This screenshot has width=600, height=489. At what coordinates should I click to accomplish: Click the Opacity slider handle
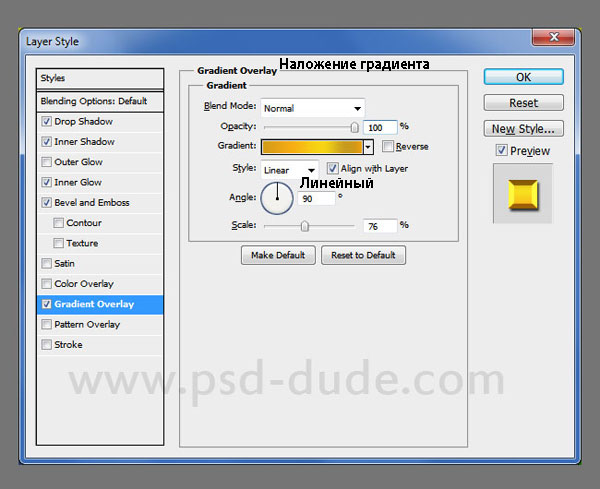tap(355, 127)
